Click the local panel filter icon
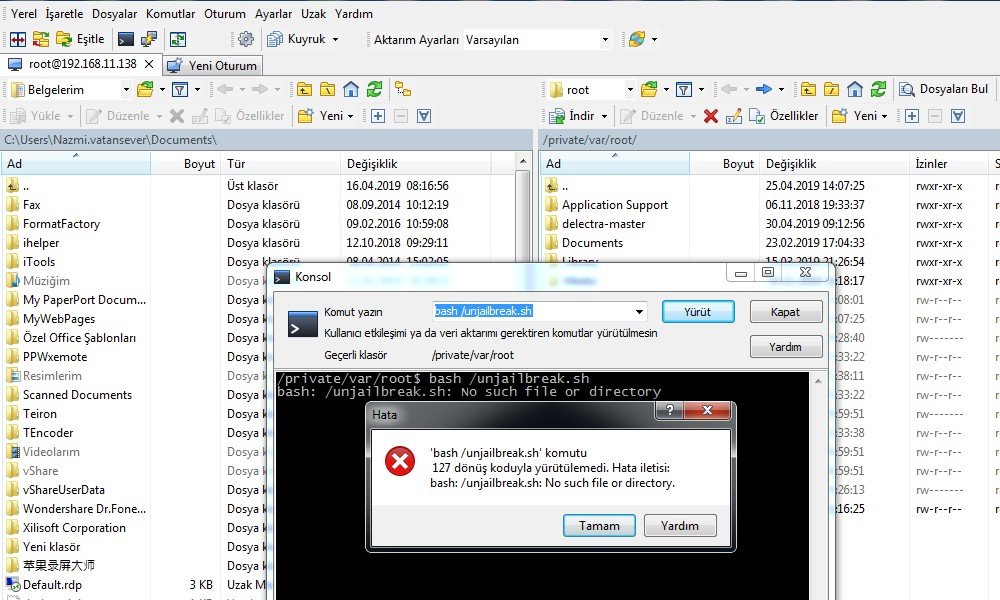The image size is (1000, 600). tap(180, 90)
